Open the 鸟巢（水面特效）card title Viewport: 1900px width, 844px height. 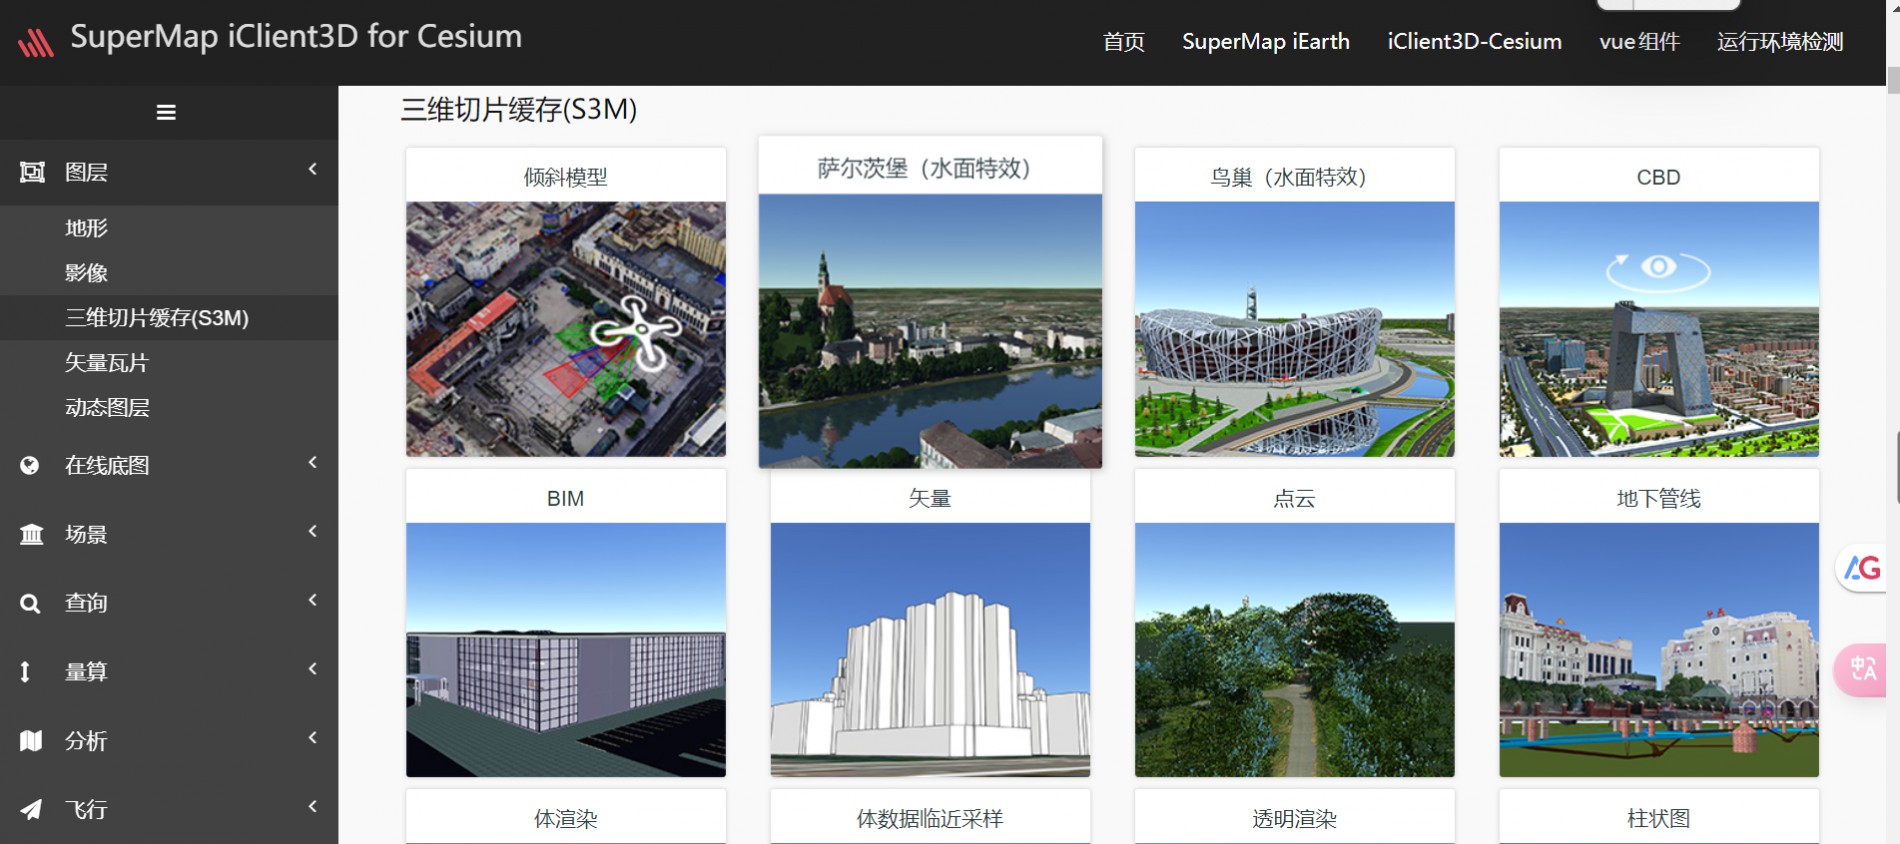[x=1294, y=177]
